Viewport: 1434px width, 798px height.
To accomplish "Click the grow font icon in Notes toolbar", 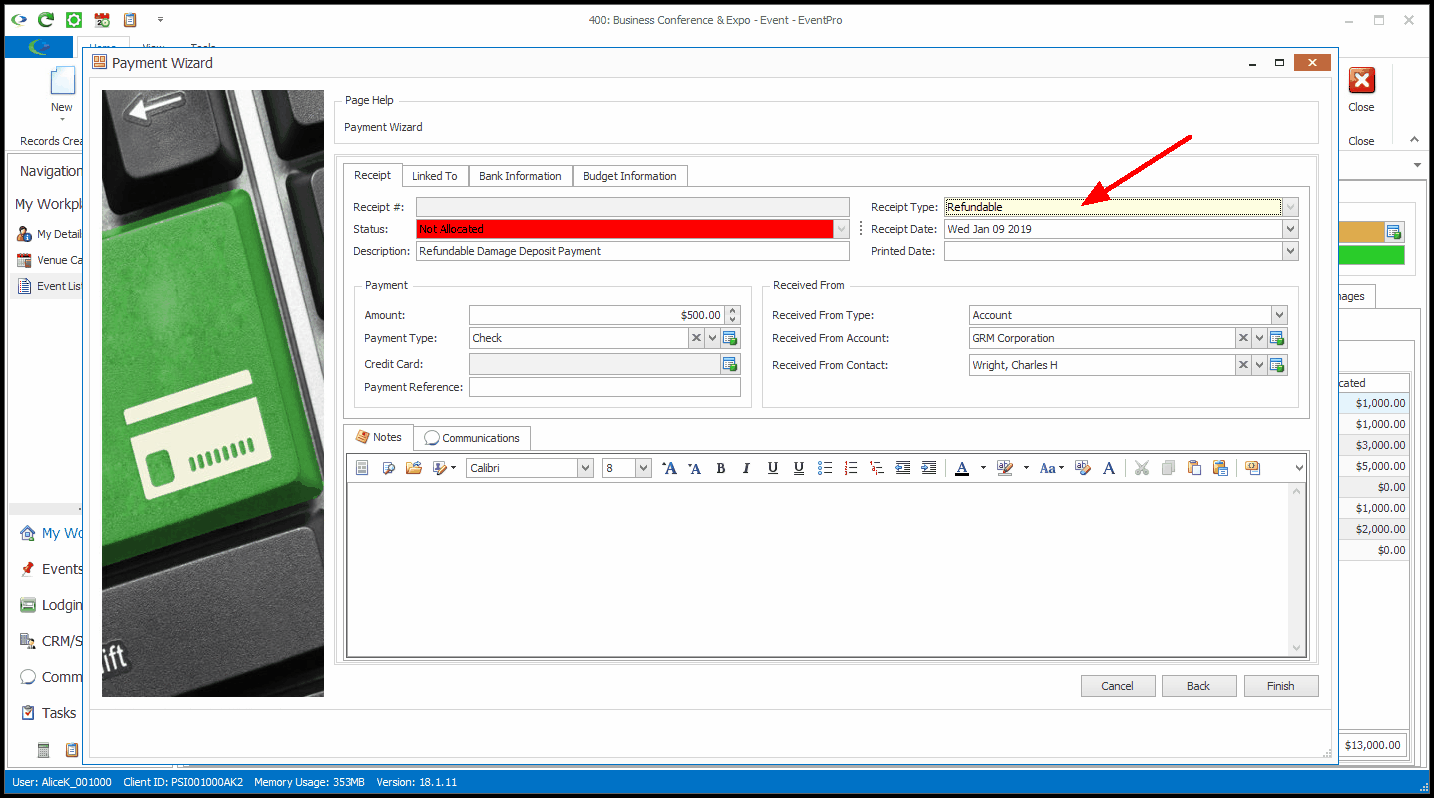I will (669, 468).
